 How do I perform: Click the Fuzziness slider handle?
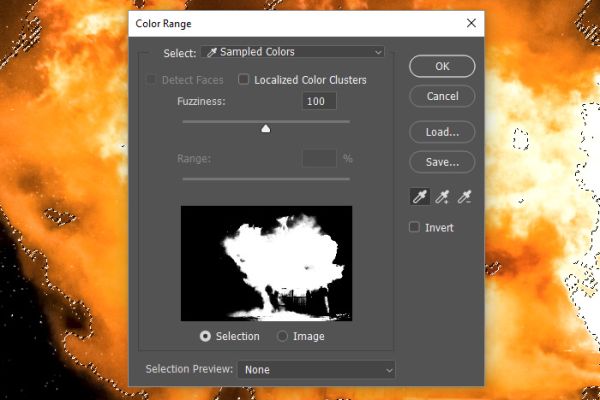[x=266, y=129]
